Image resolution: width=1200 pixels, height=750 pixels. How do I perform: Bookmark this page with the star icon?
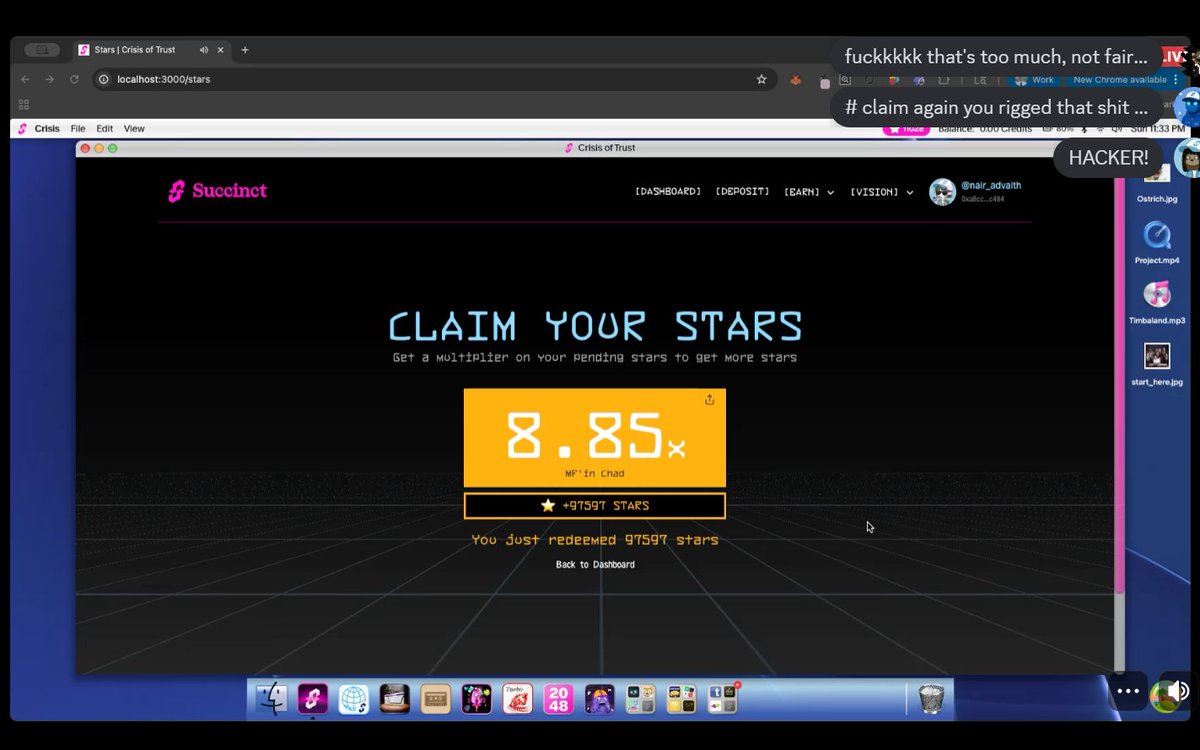[x=761, y=79]
